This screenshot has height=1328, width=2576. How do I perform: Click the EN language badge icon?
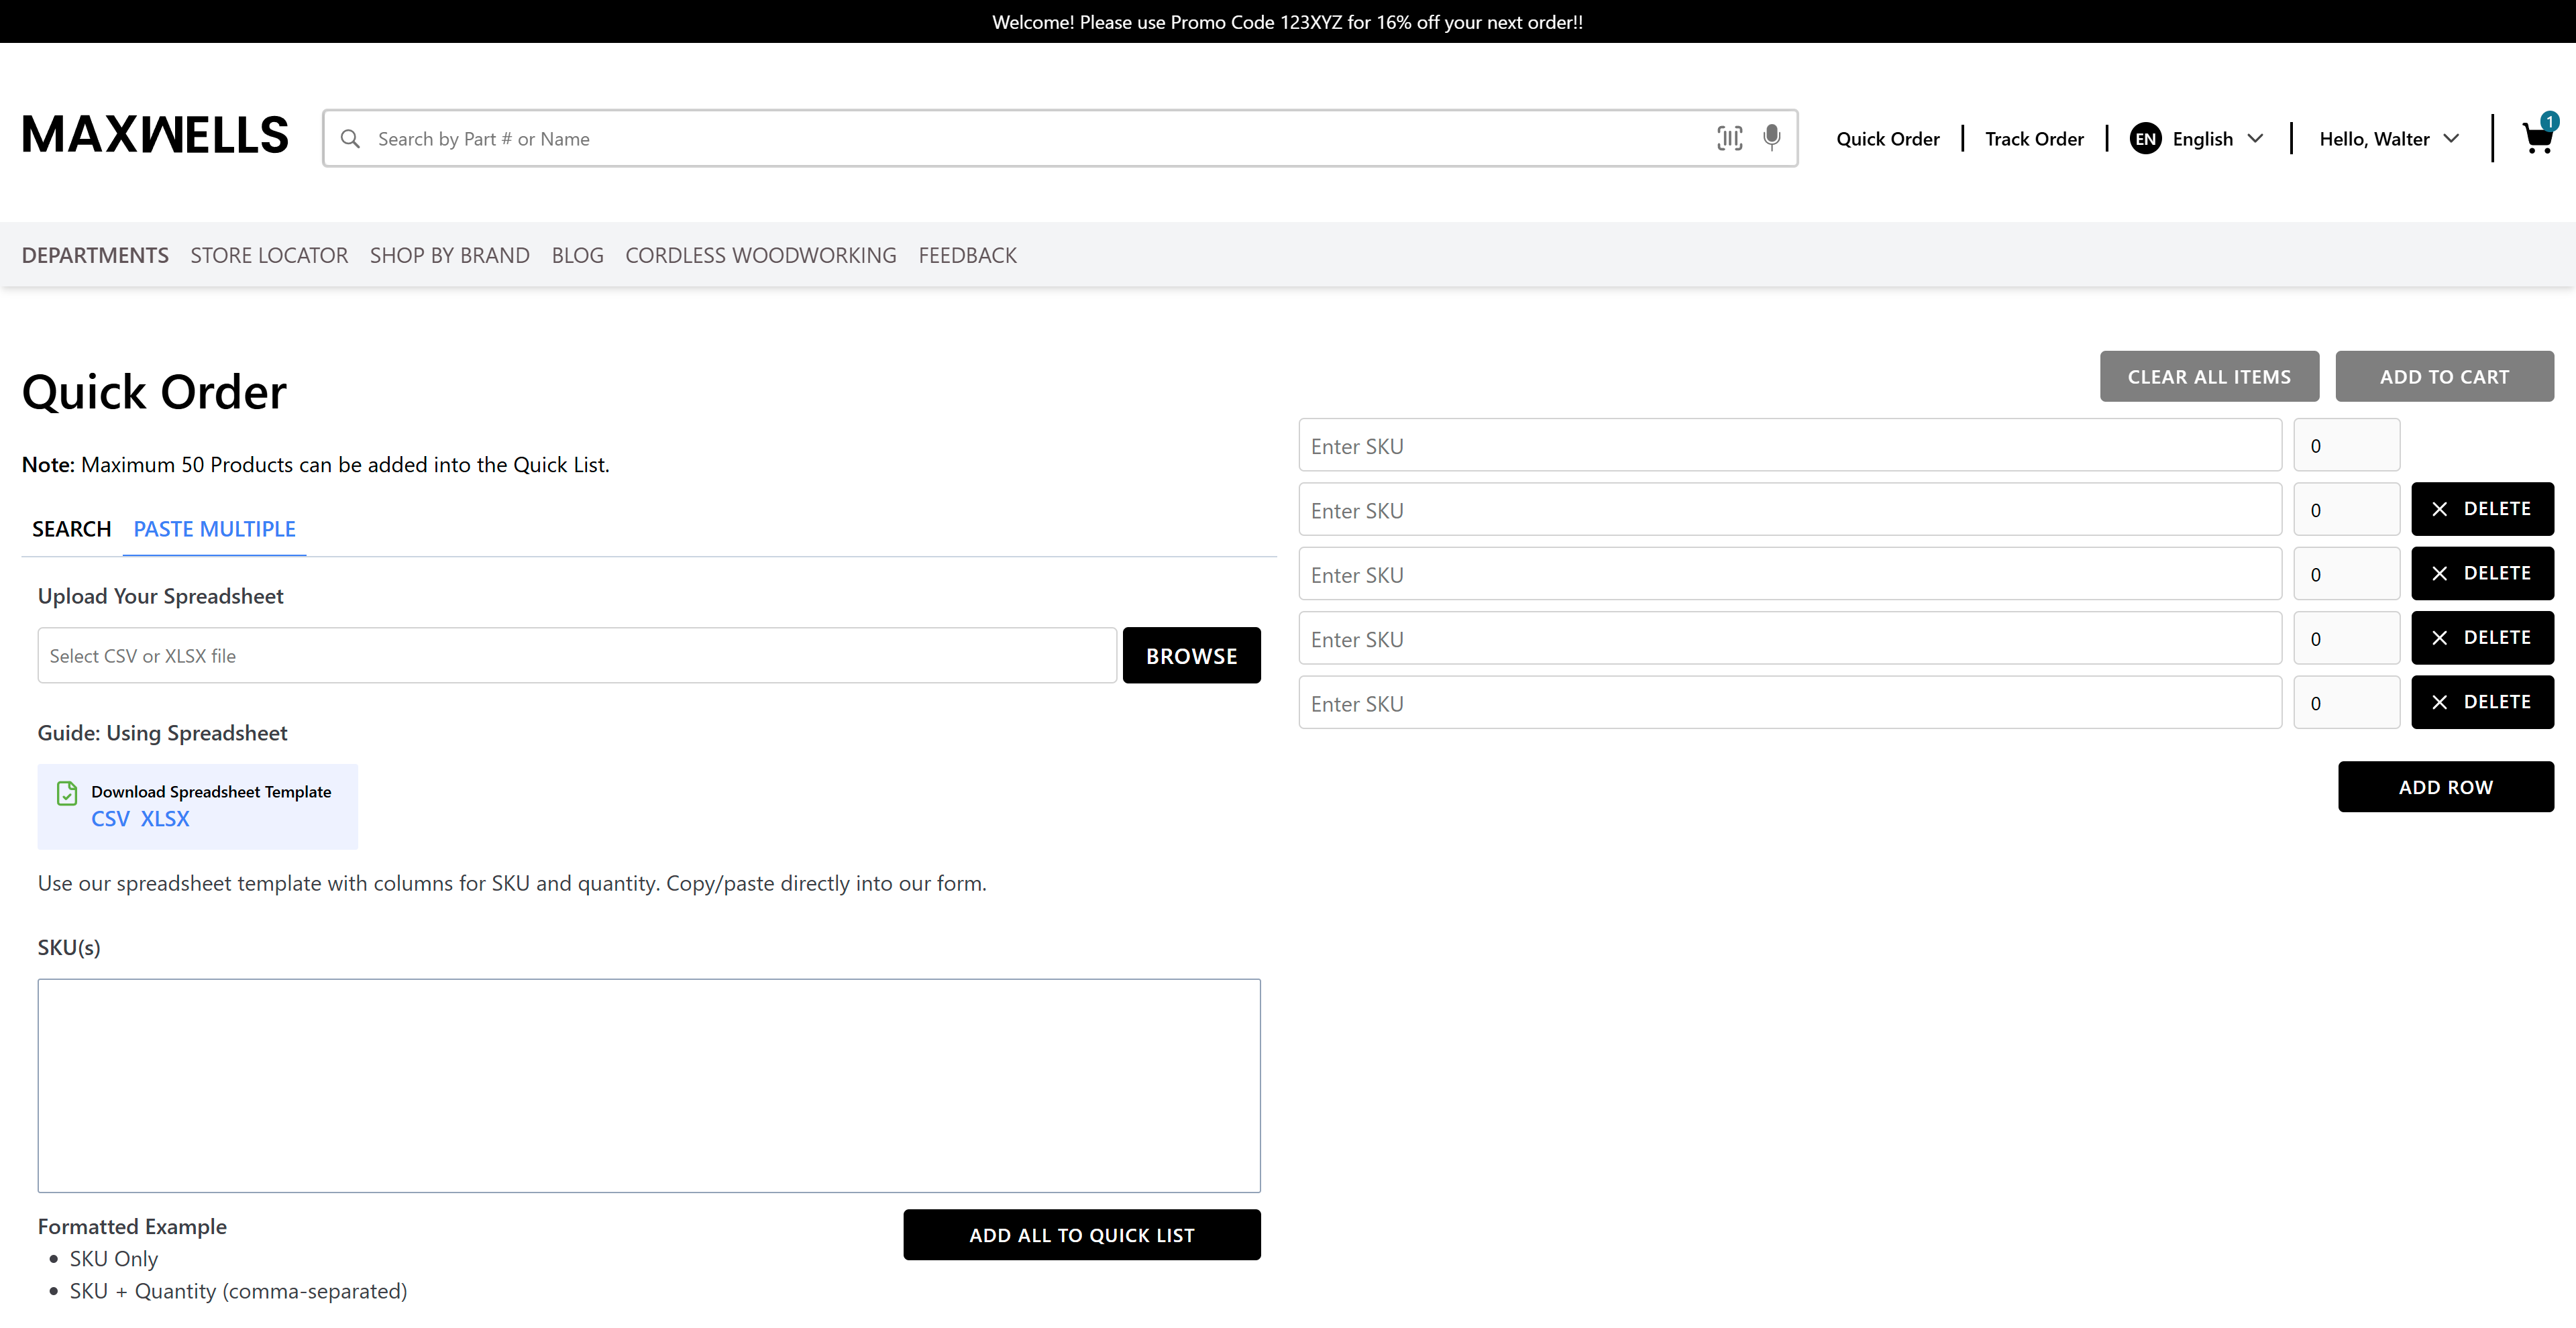2145,139
